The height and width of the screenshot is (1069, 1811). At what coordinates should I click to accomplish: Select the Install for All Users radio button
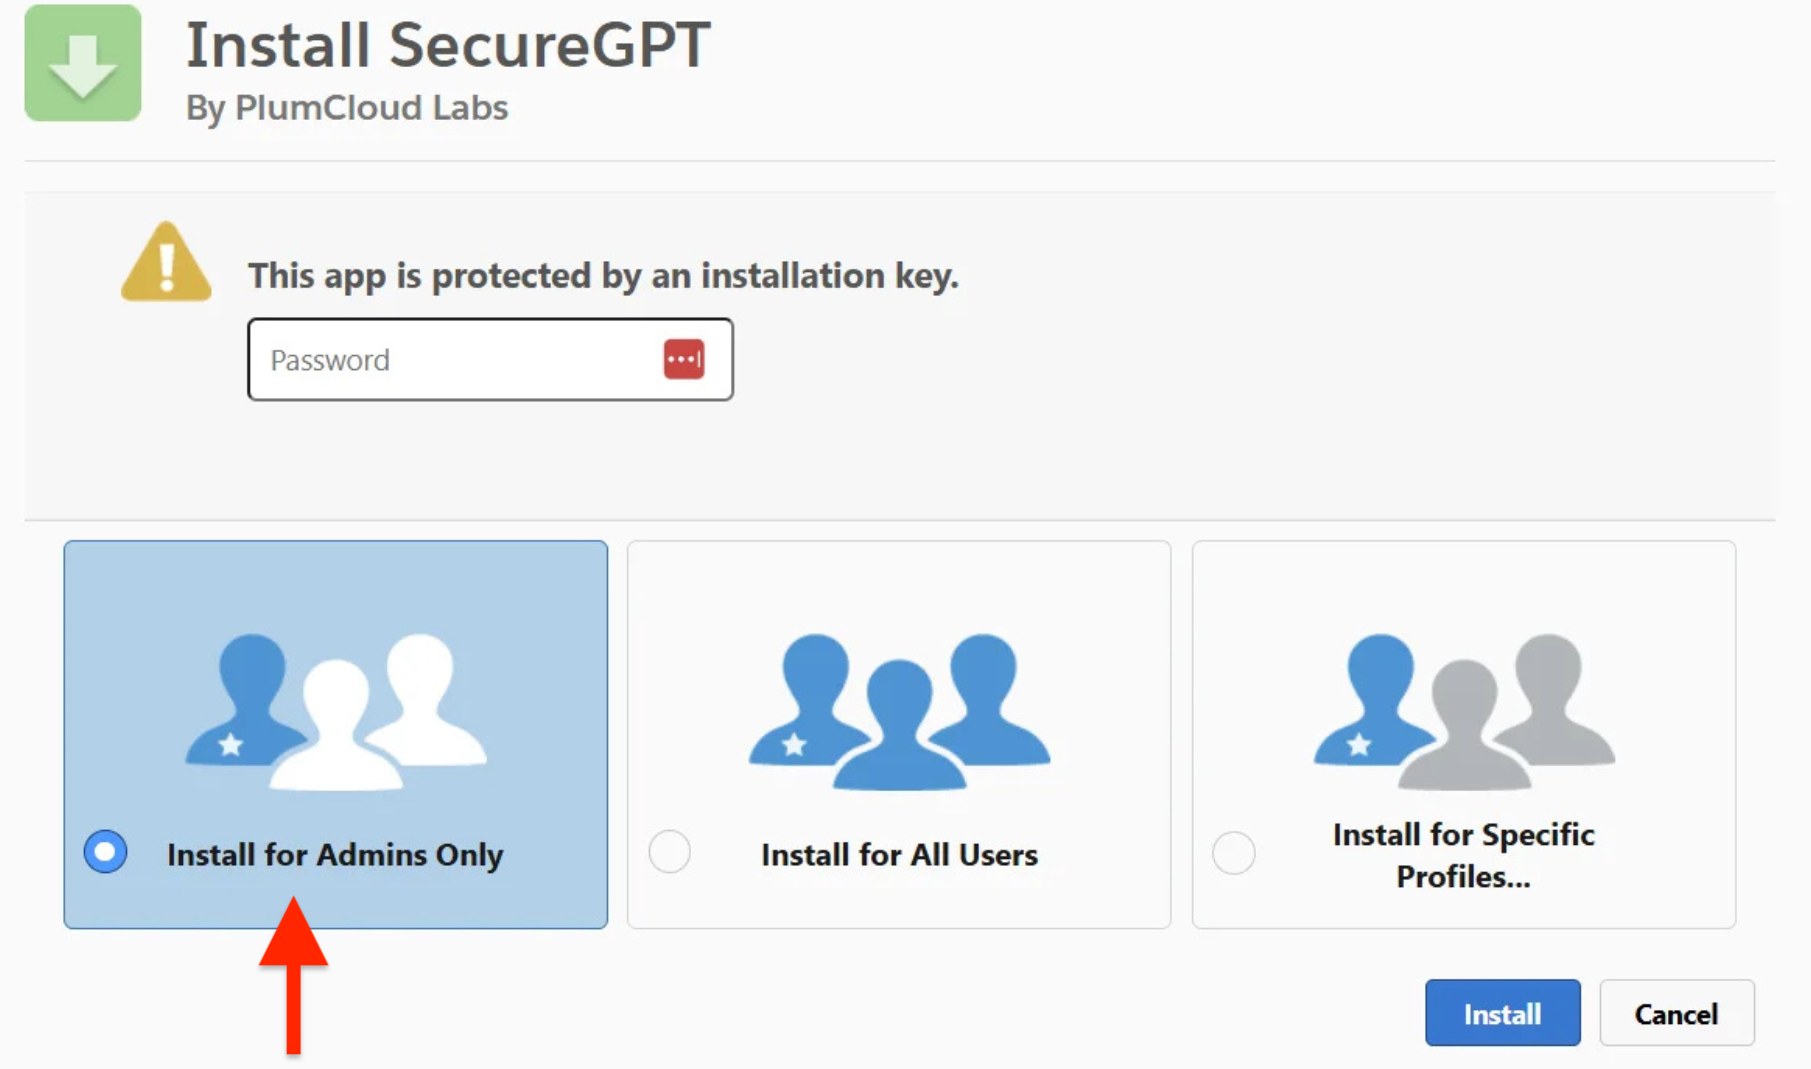point(670,852)
